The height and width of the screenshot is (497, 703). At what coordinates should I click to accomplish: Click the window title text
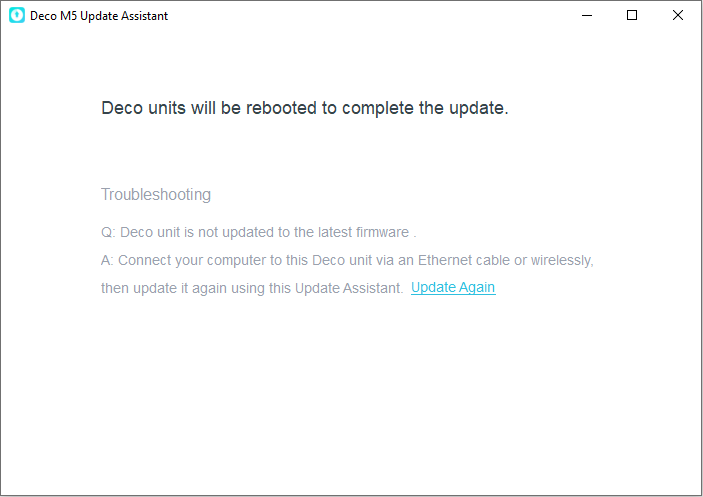(x=99, y=16)
